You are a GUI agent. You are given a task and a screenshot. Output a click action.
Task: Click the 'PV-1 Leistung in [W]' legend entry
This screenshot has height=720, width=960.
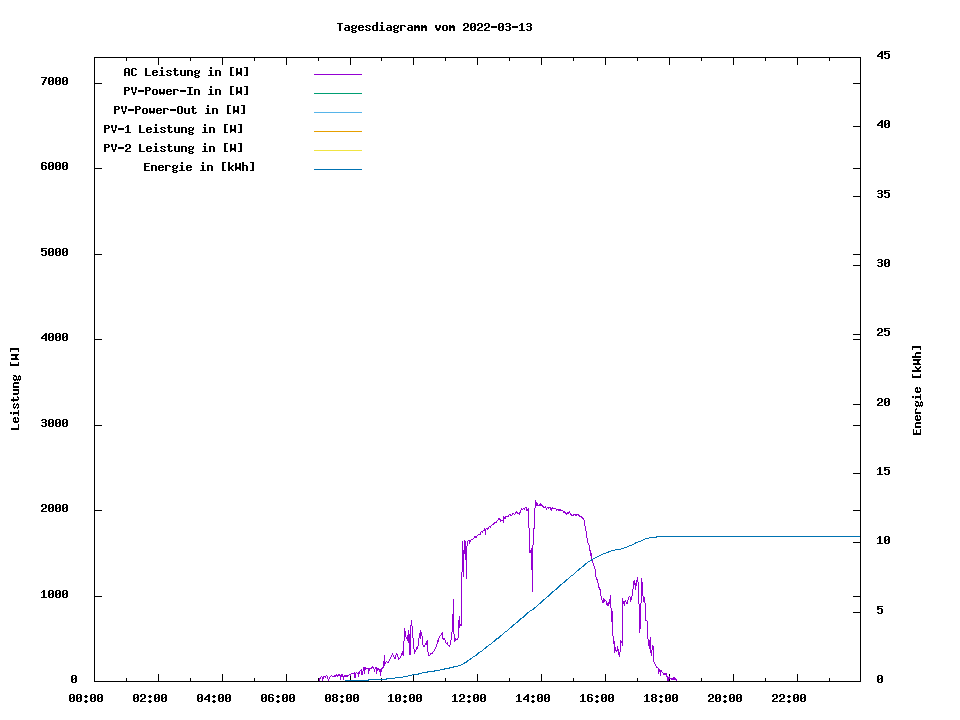tap(173, 129)
